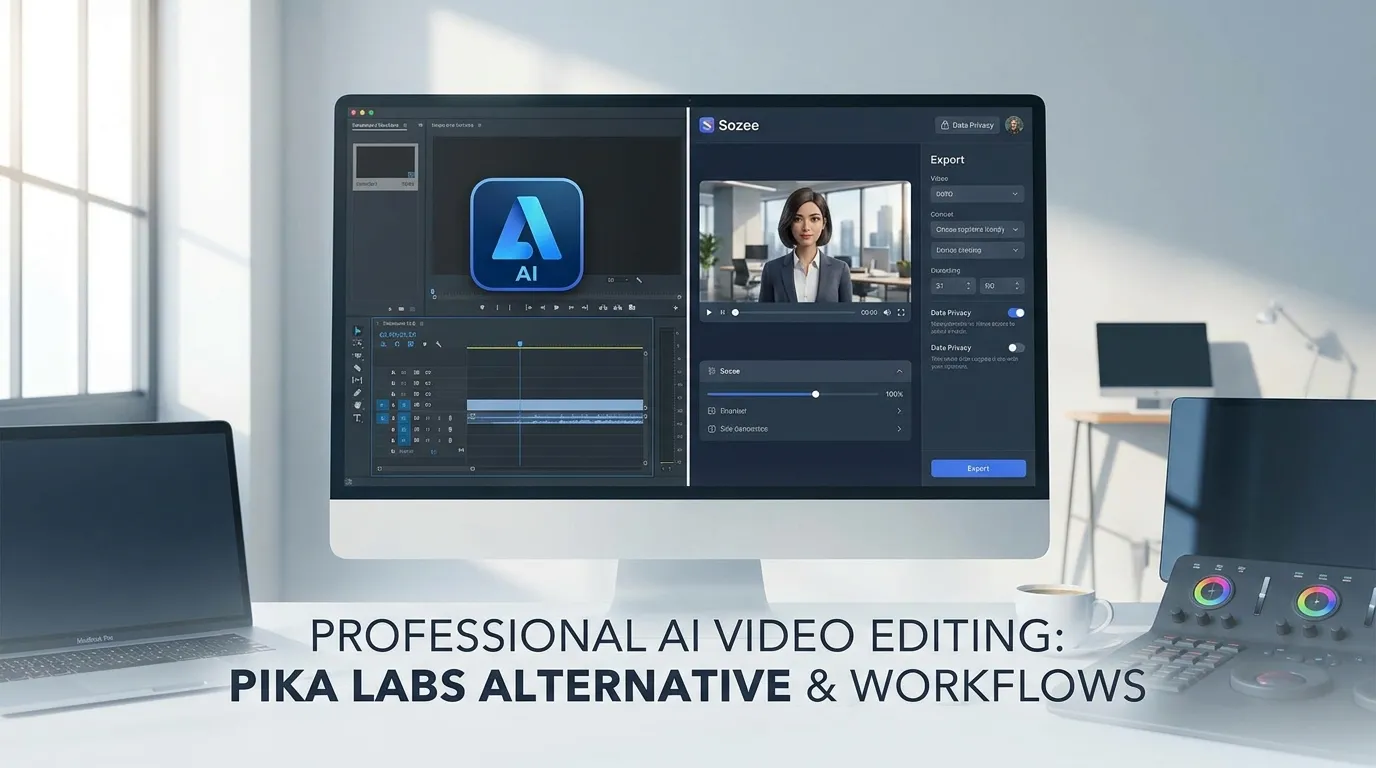Screen dimensions: 1376x768
Task: Adjust the stepper arrows on the 90 field
Action: [x=1017, y=286]
